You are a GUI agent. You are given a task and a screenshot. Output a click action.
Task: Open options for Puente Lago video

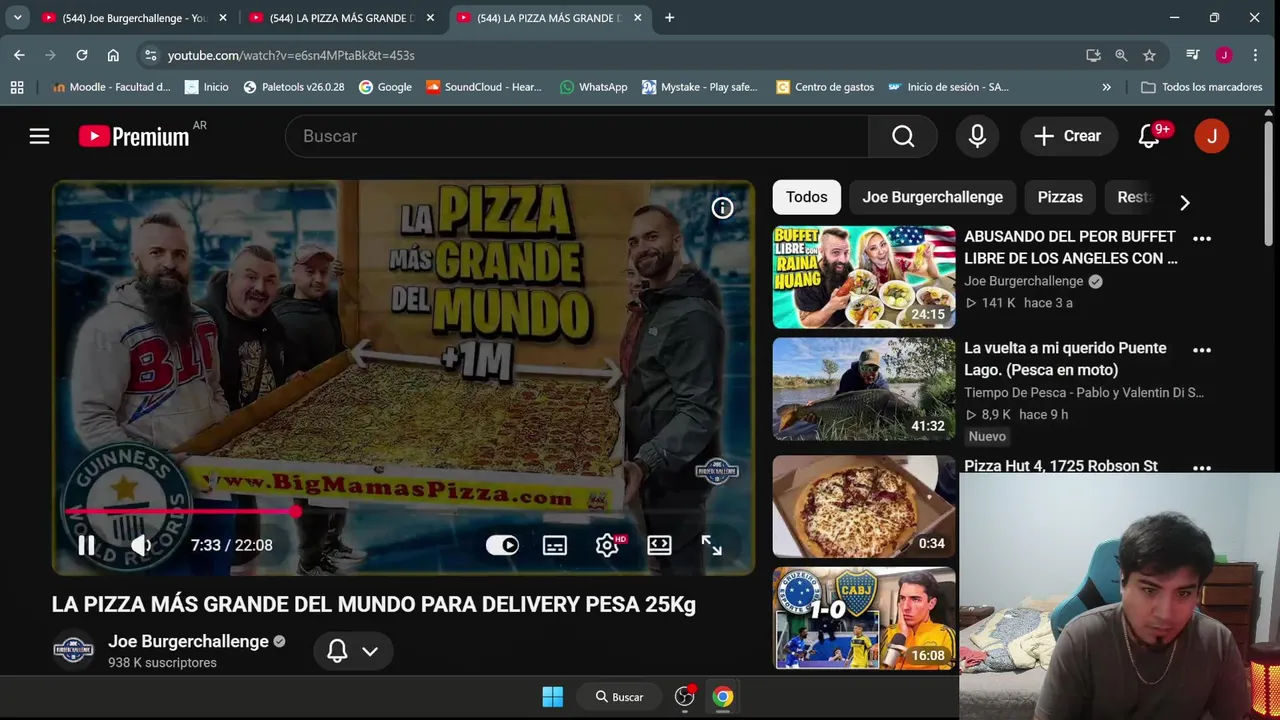[1202, 350]
